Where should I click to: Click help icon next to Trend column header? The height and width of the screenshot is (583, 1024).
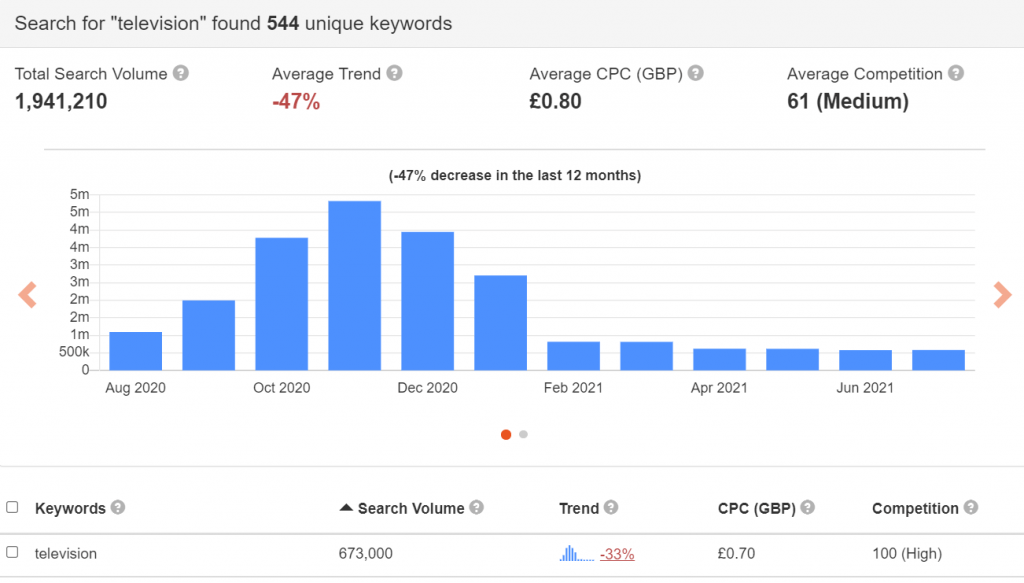coord(611,508)
